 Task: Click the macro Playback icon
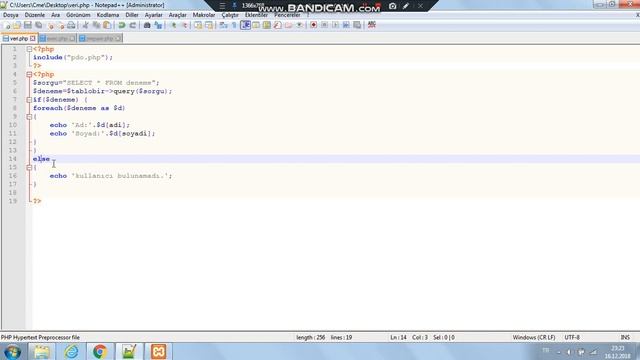[x=336, y=25]
